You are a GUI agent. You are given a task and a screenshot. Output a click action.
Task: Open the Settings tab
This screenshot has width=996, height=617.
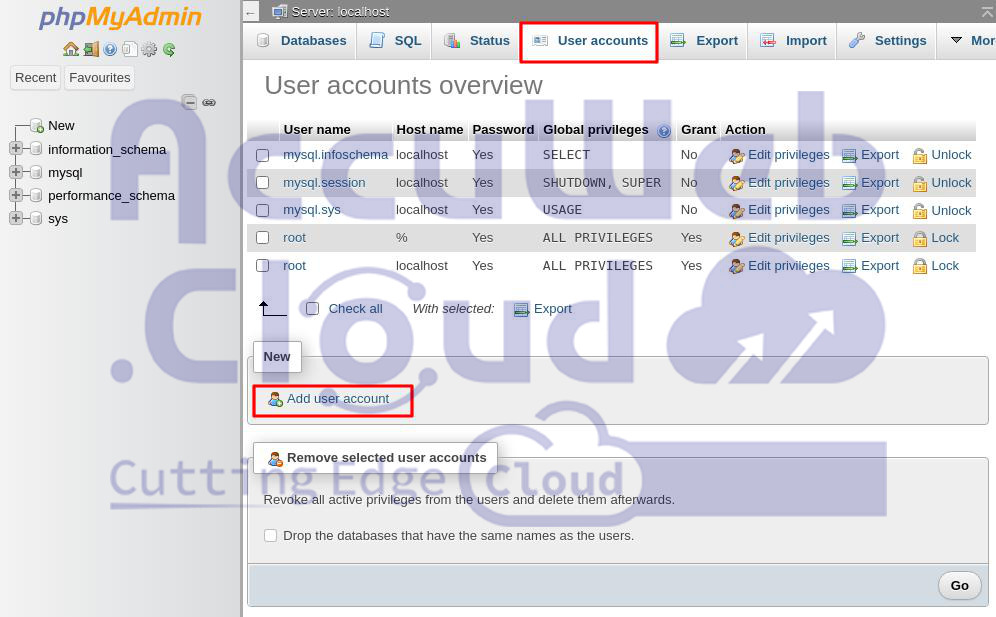tap(887, 41)
